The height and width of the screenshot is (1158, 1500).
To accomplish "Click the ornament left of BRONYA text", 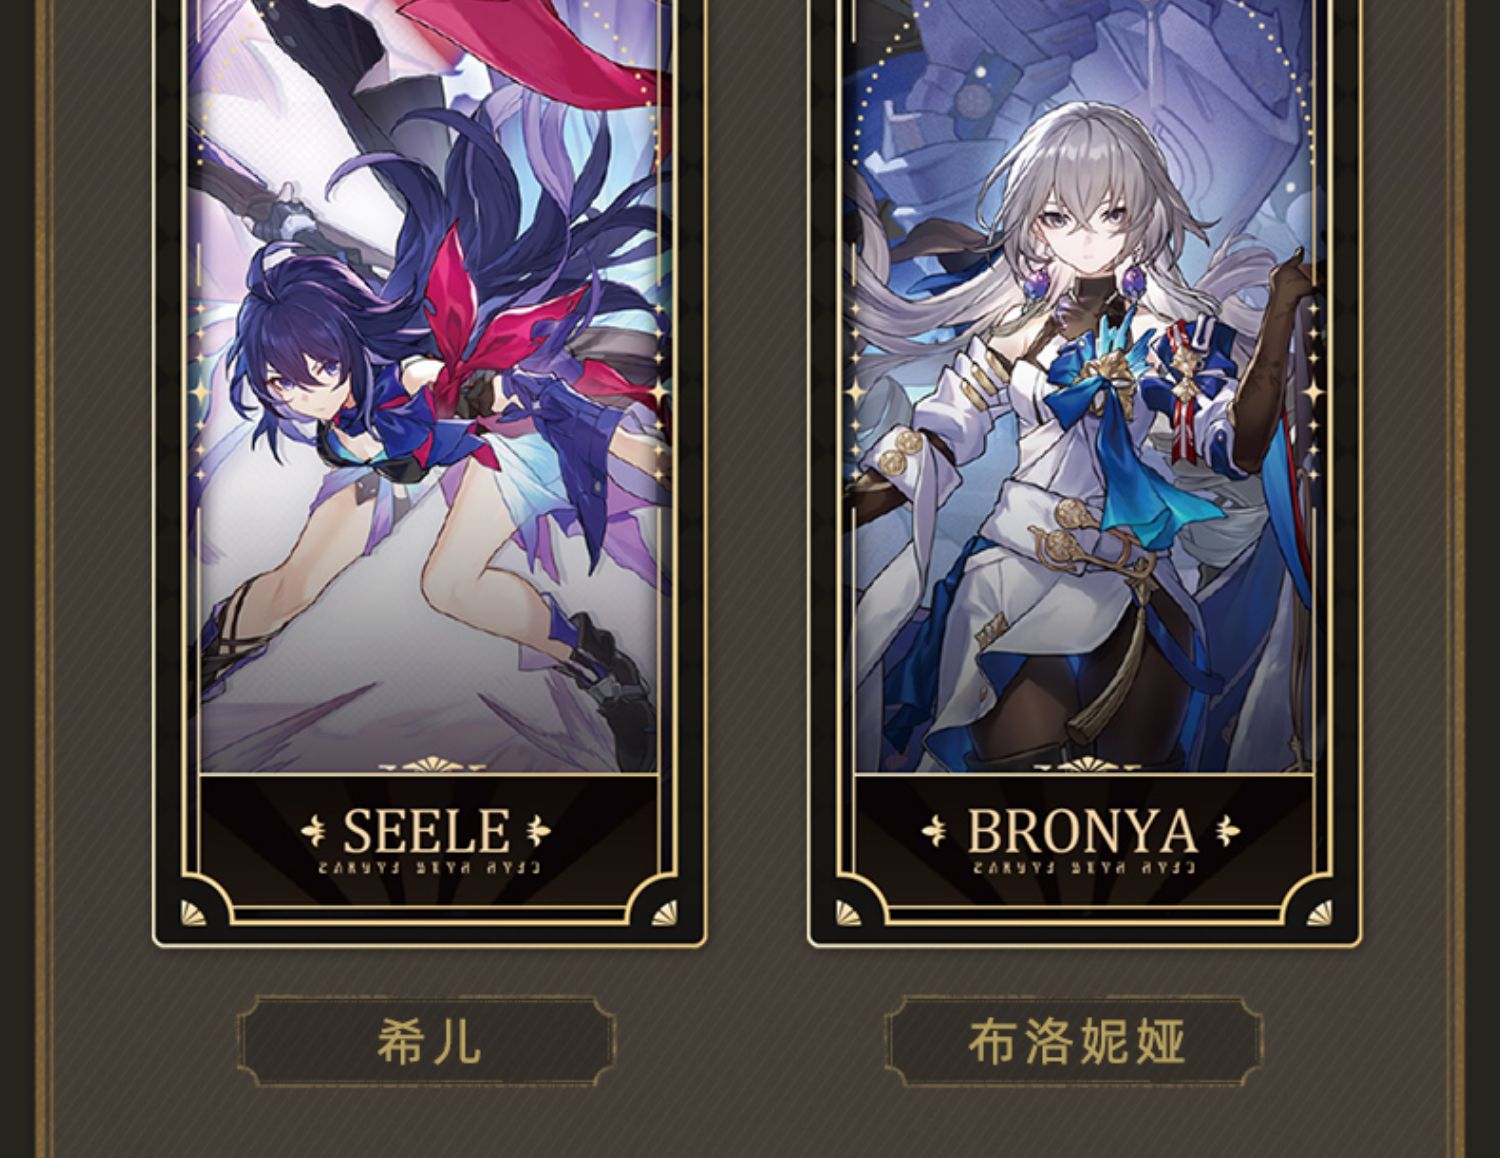I will point(936,830).
